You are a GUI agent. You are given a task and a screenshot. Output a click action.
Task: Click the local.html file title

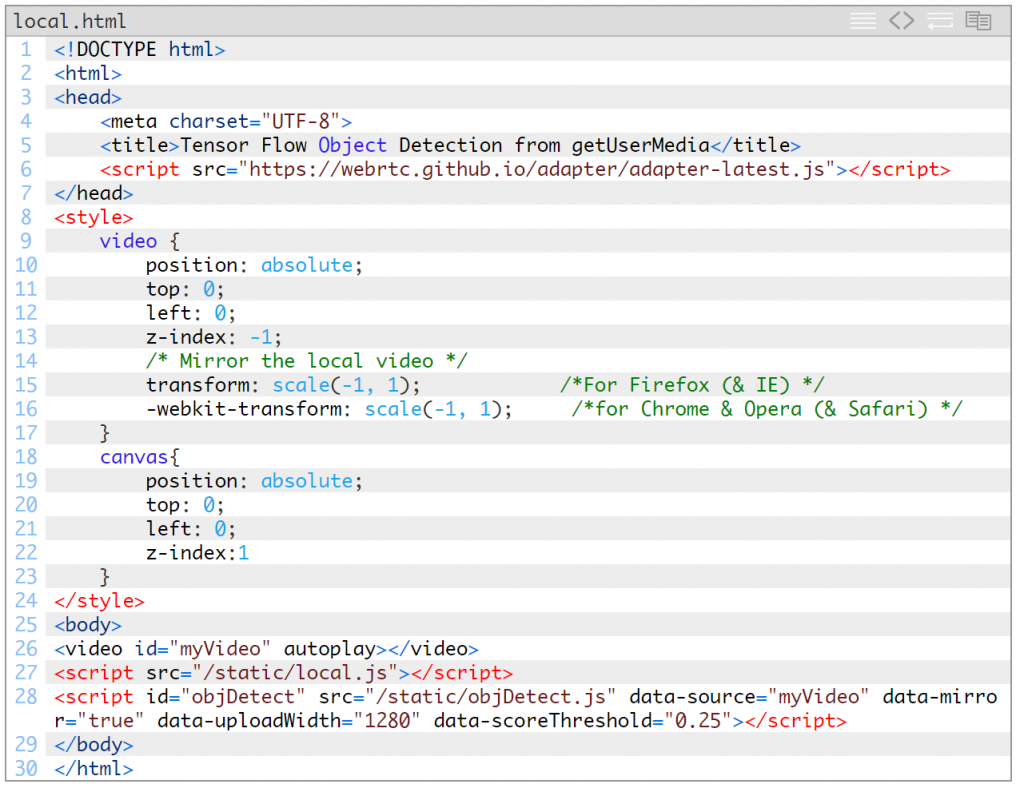70,21
